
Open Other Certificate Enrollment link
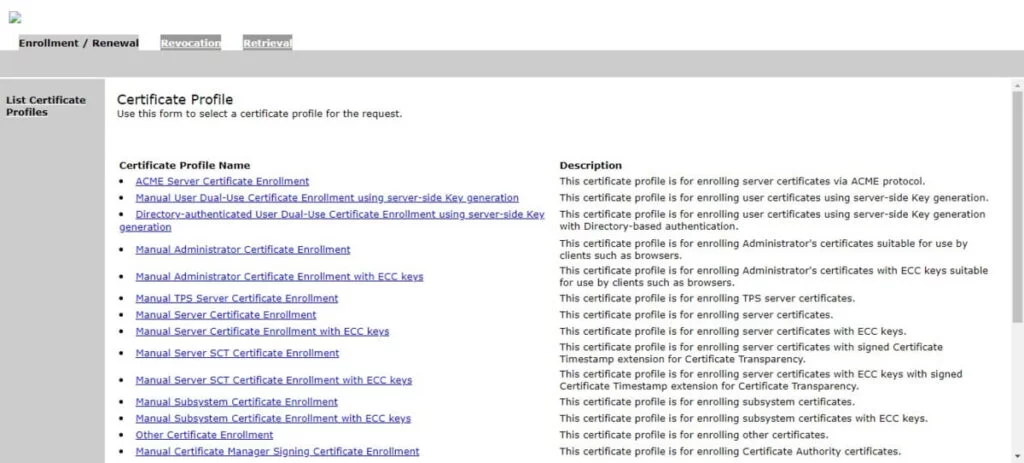[x=204, y=435]
